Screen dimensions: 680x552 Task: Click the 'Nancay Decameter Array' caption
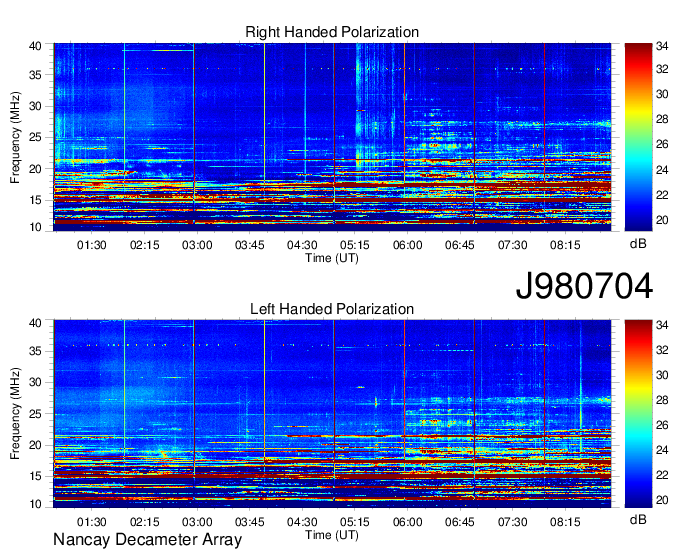point(147,539)
